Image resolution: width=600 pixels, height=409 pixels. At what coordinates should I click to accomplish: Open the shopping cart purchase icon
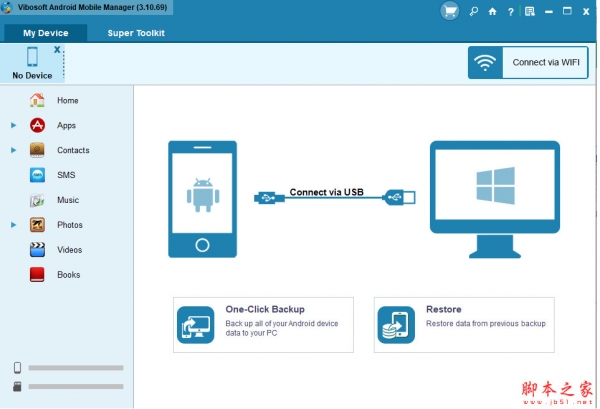click(x=450, y=11)
